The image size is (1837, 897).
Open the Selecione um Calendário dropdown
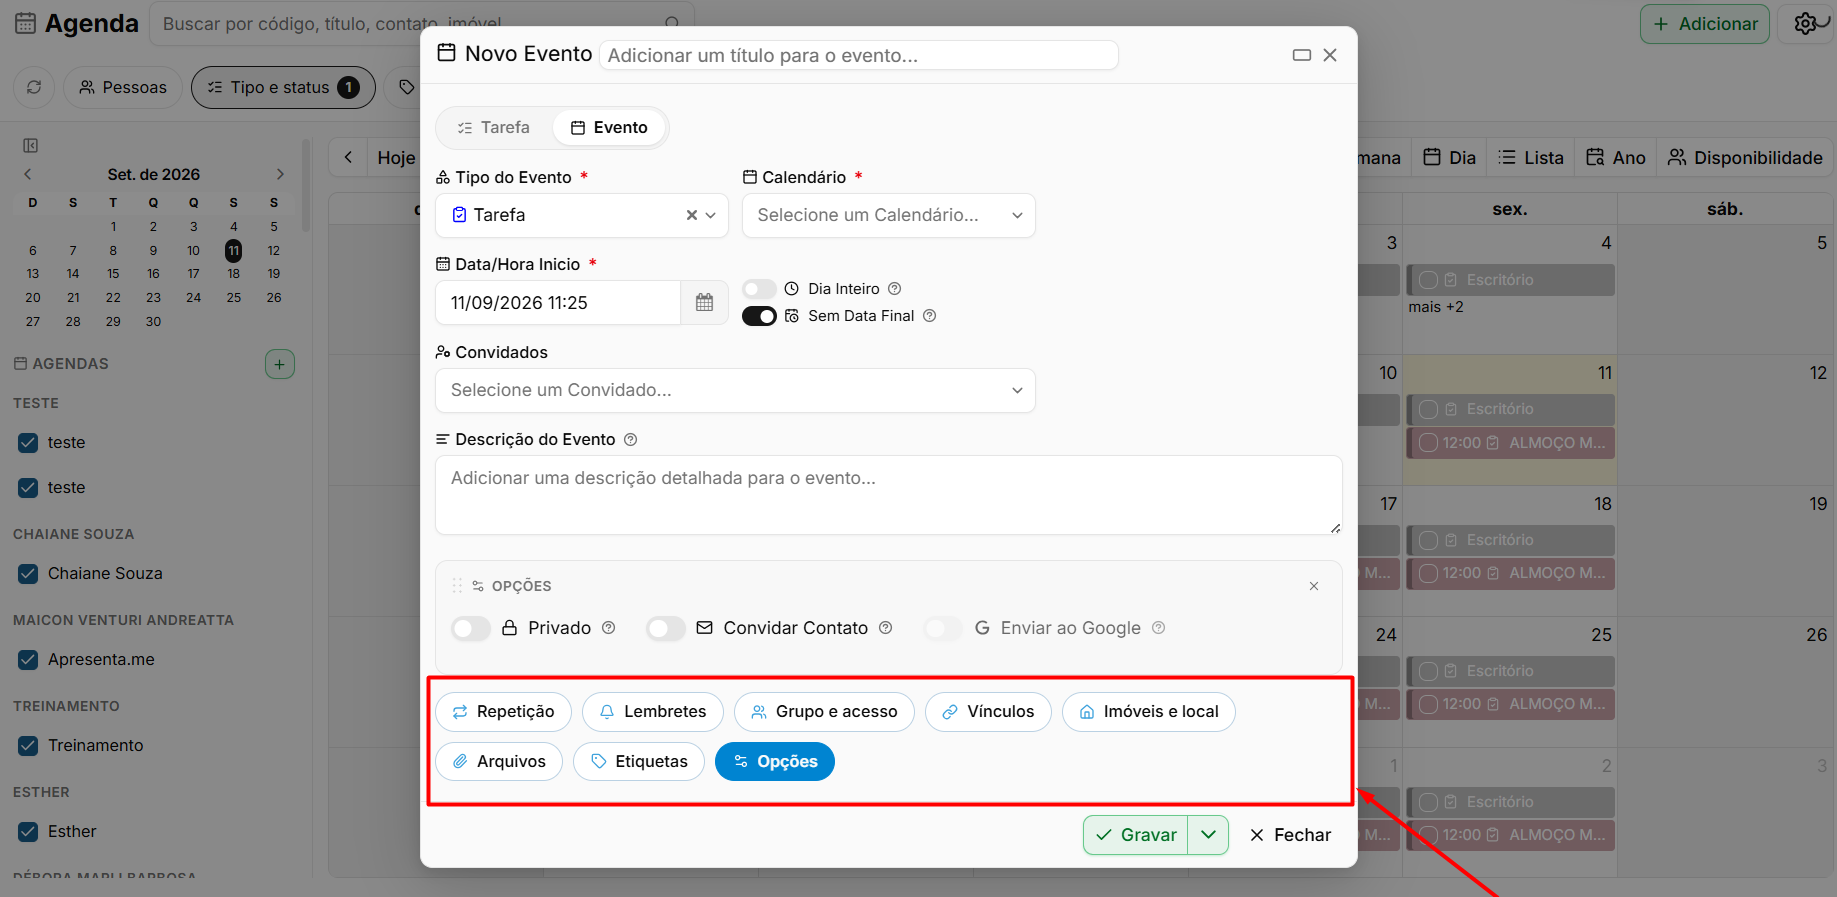(888, 215)
